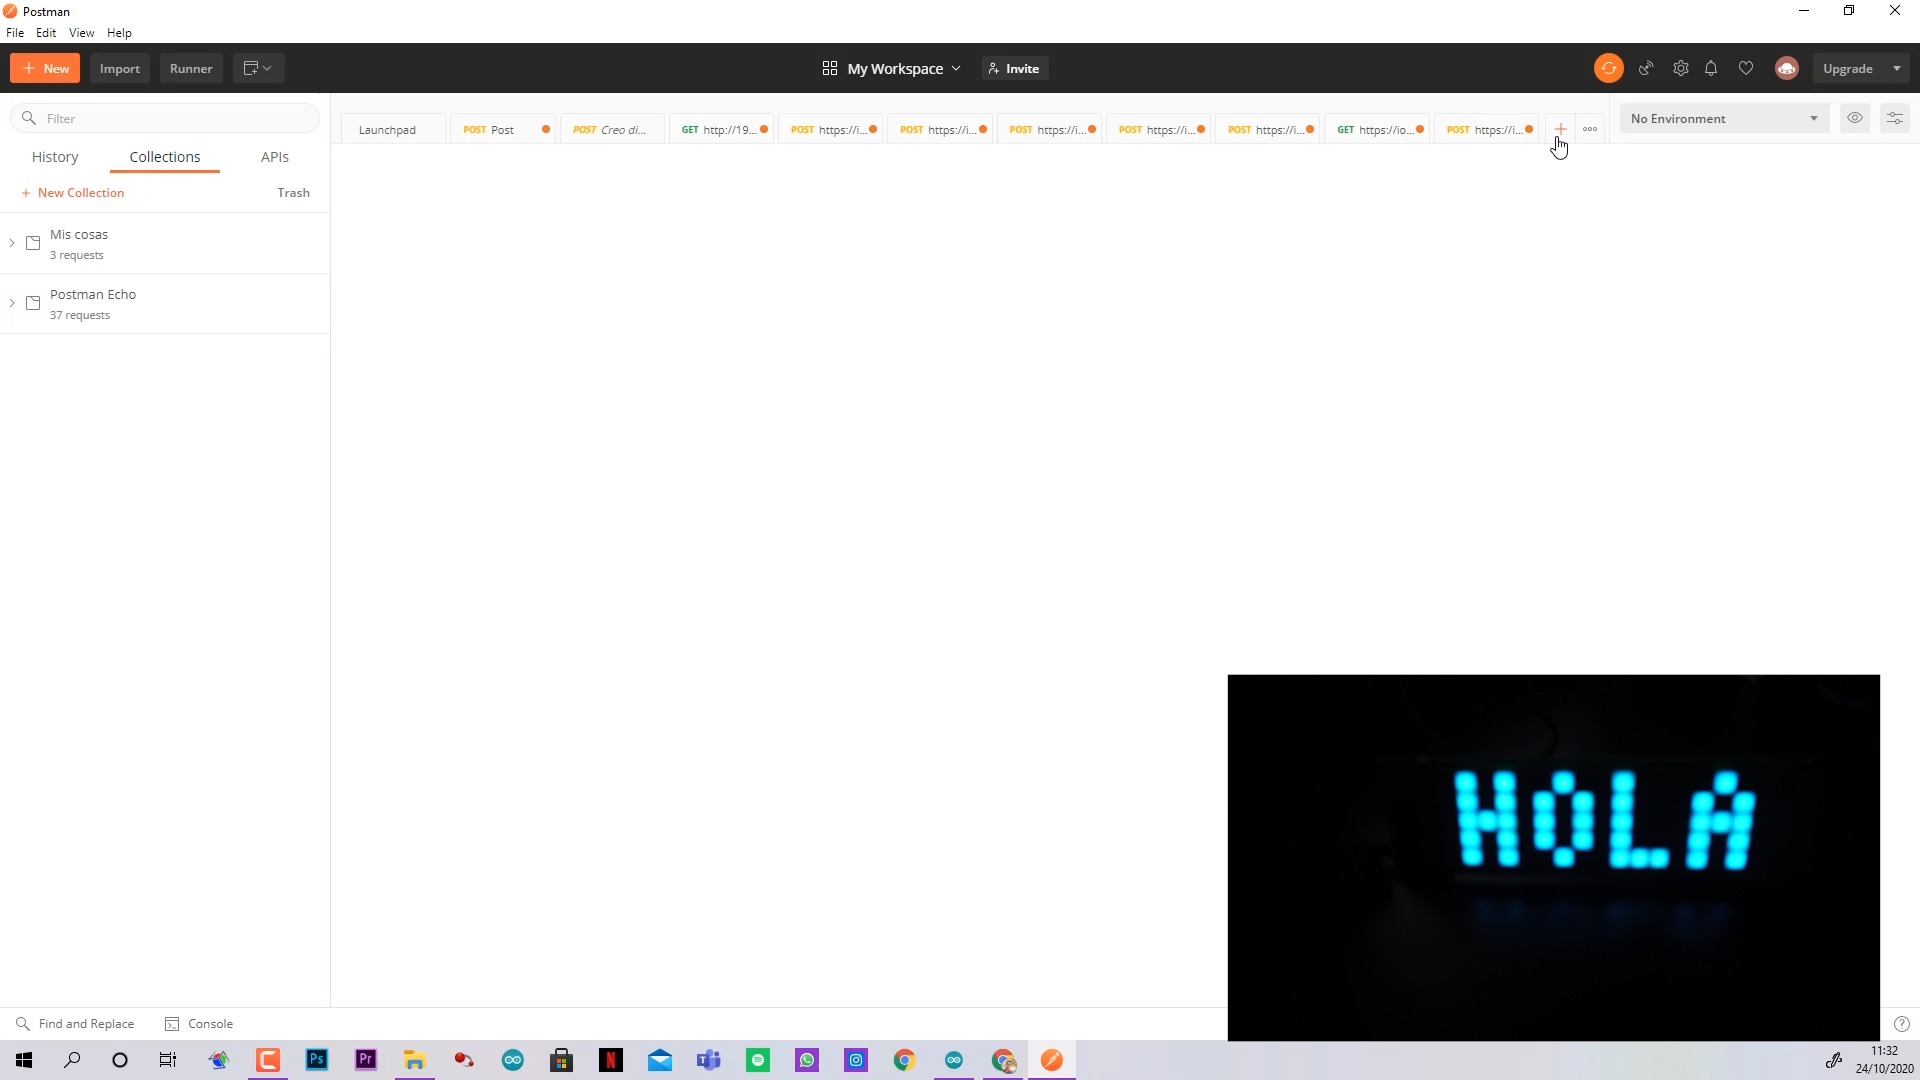Open the manage environments icon

click(1895, 118)
